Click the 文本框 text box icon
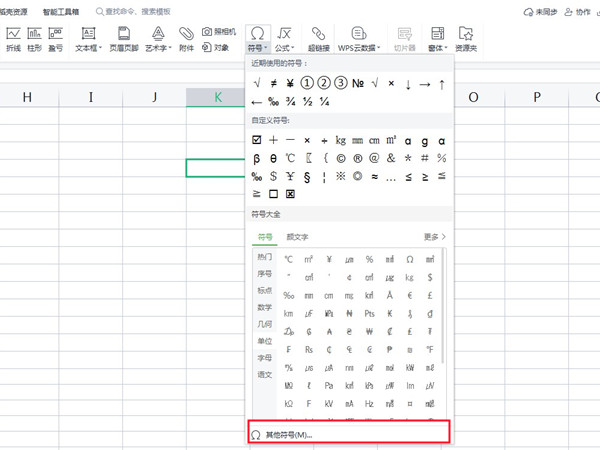 pos(88,34)
